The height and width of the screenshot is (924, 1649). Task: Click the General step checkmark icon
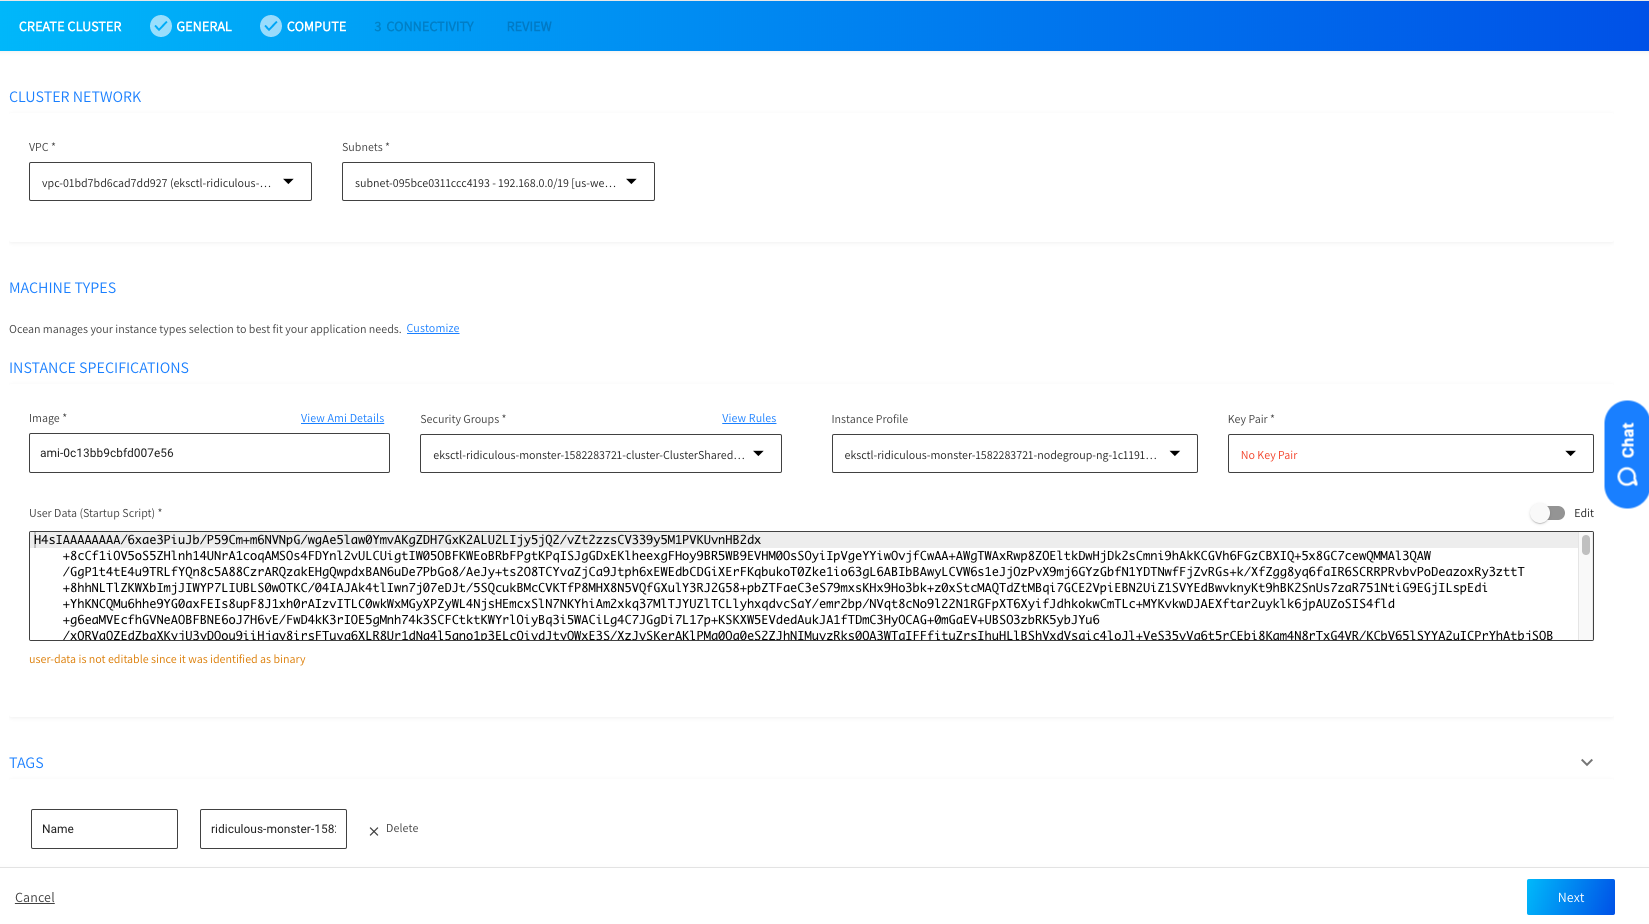160,26
